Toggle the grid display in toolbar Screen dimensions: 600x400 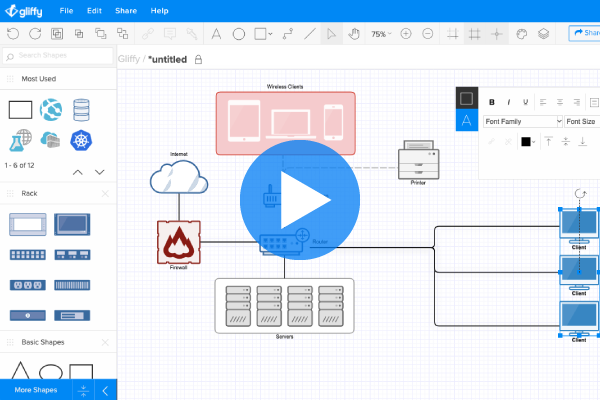pyautogui.click(x=475, y=33)
